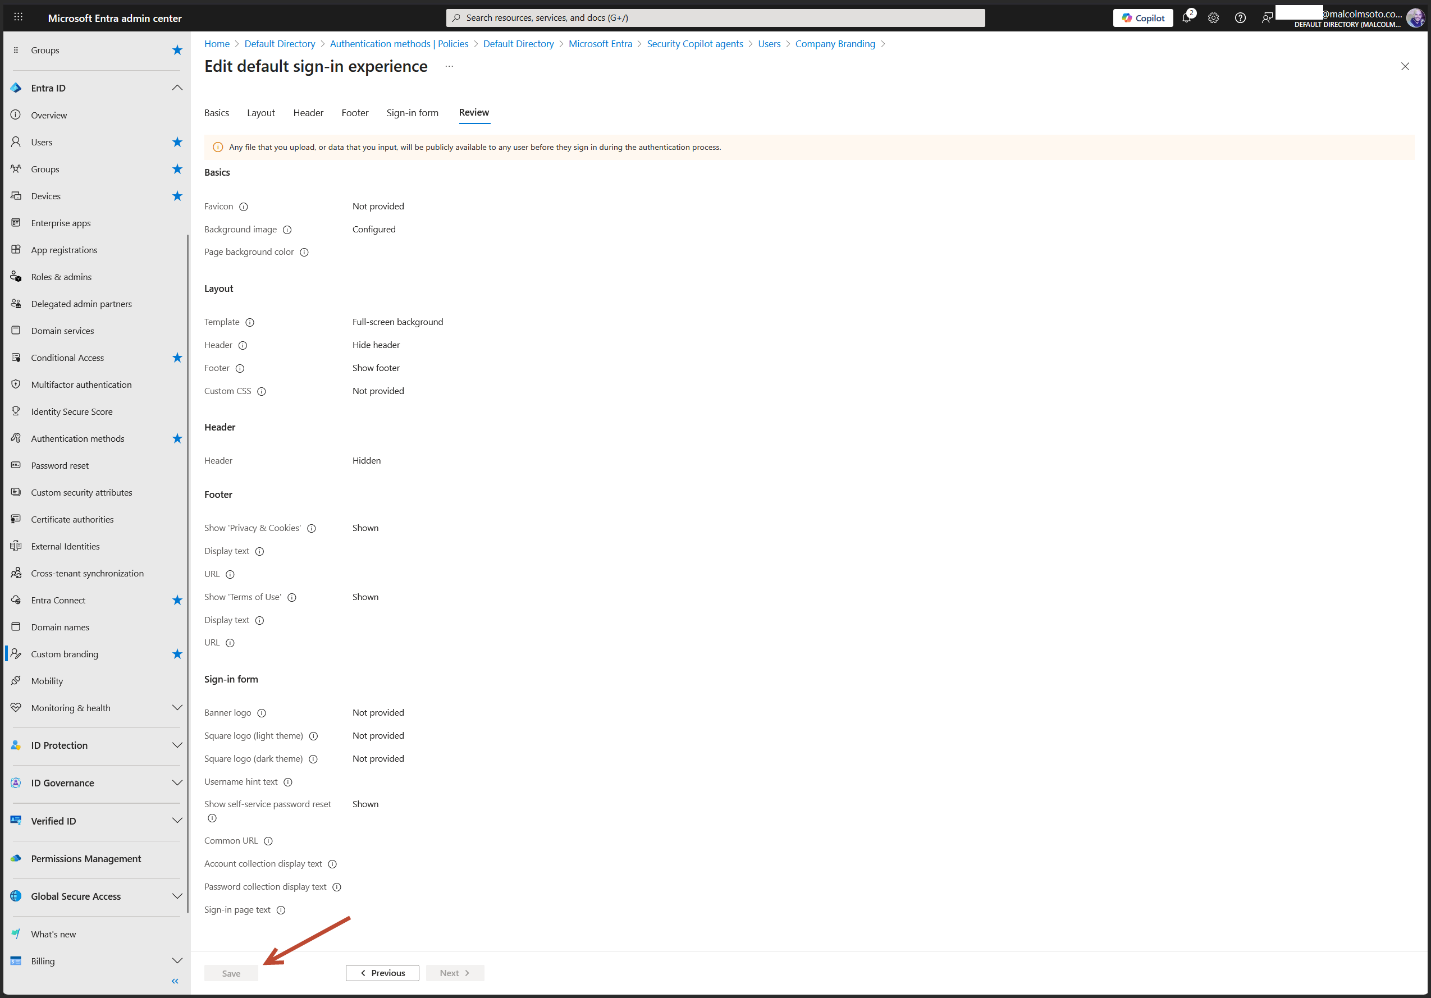Switch to the Layout tab
The image size is (1431, 998).
pyautogui.click(x=260, y=112)
